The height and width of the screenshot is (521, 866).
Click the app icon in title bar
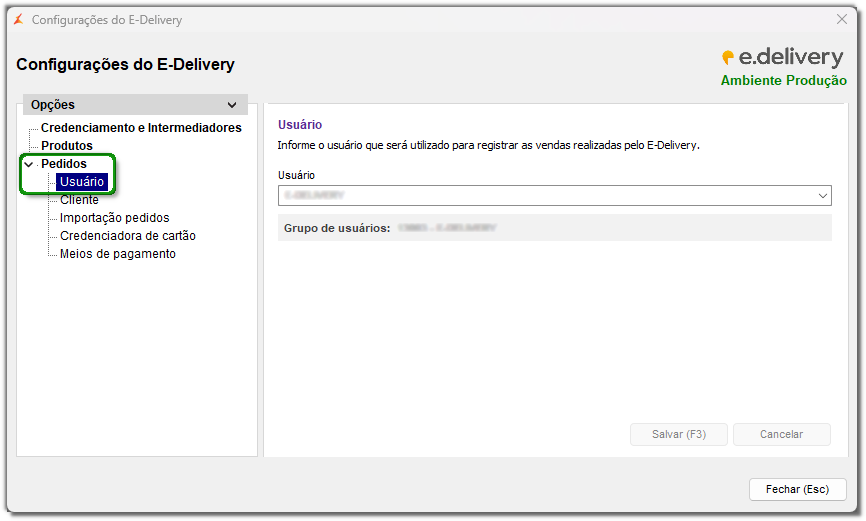pos(19,20)
